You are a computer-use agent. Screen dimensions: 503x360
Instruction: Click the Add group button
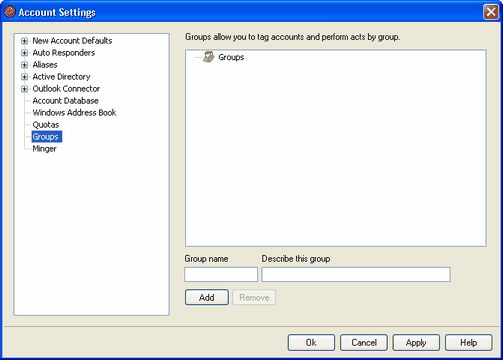pyautogui.click(x=207, y=297)
